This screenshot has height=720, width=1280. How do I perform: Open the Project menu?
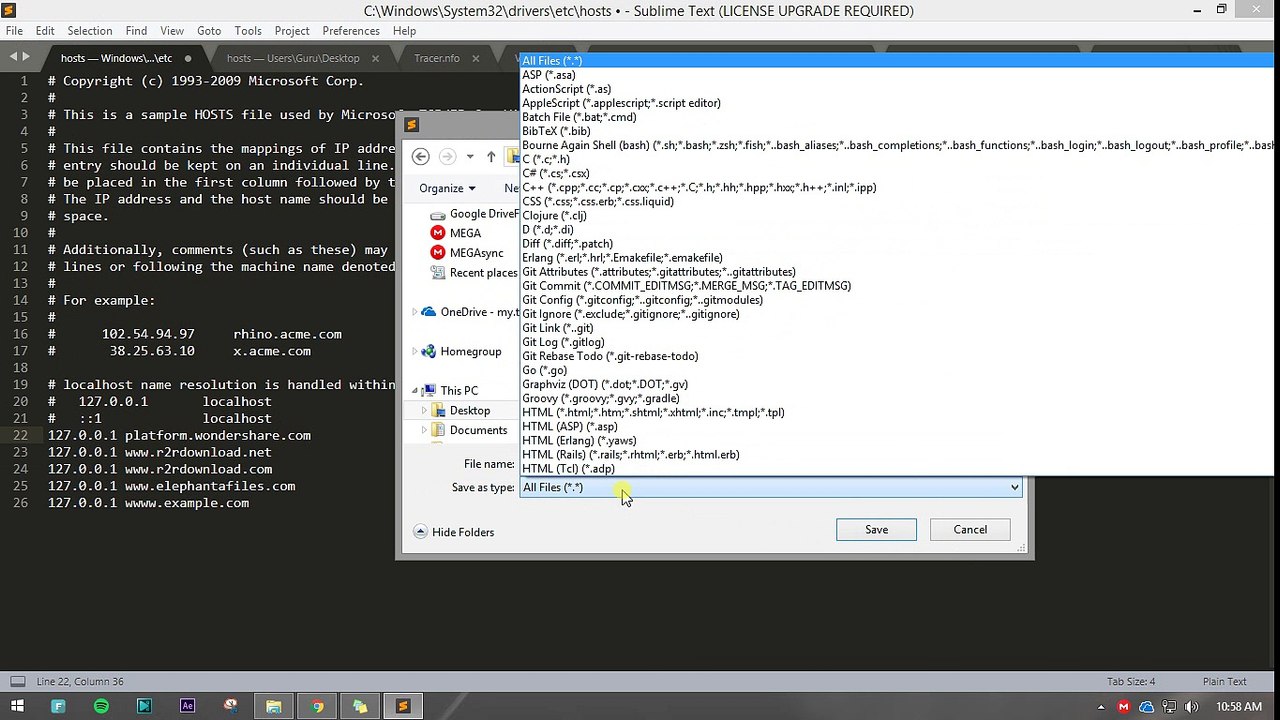click(292, 31)
